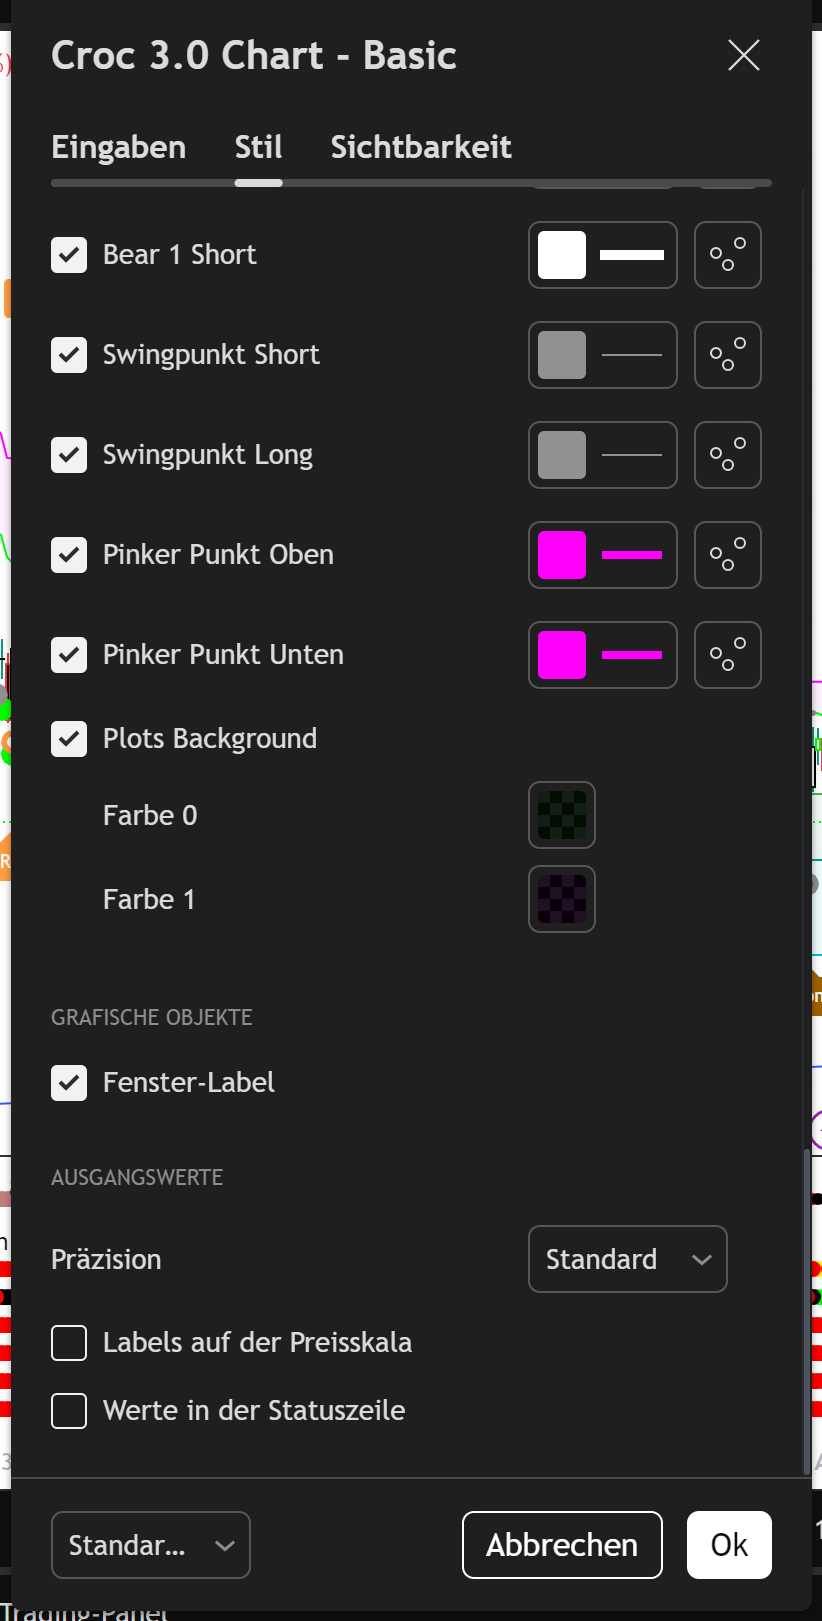Open plot style options for Swingpunkt Short
The height and width of the screenshot is (1621, 822).
tap(727, 355)
